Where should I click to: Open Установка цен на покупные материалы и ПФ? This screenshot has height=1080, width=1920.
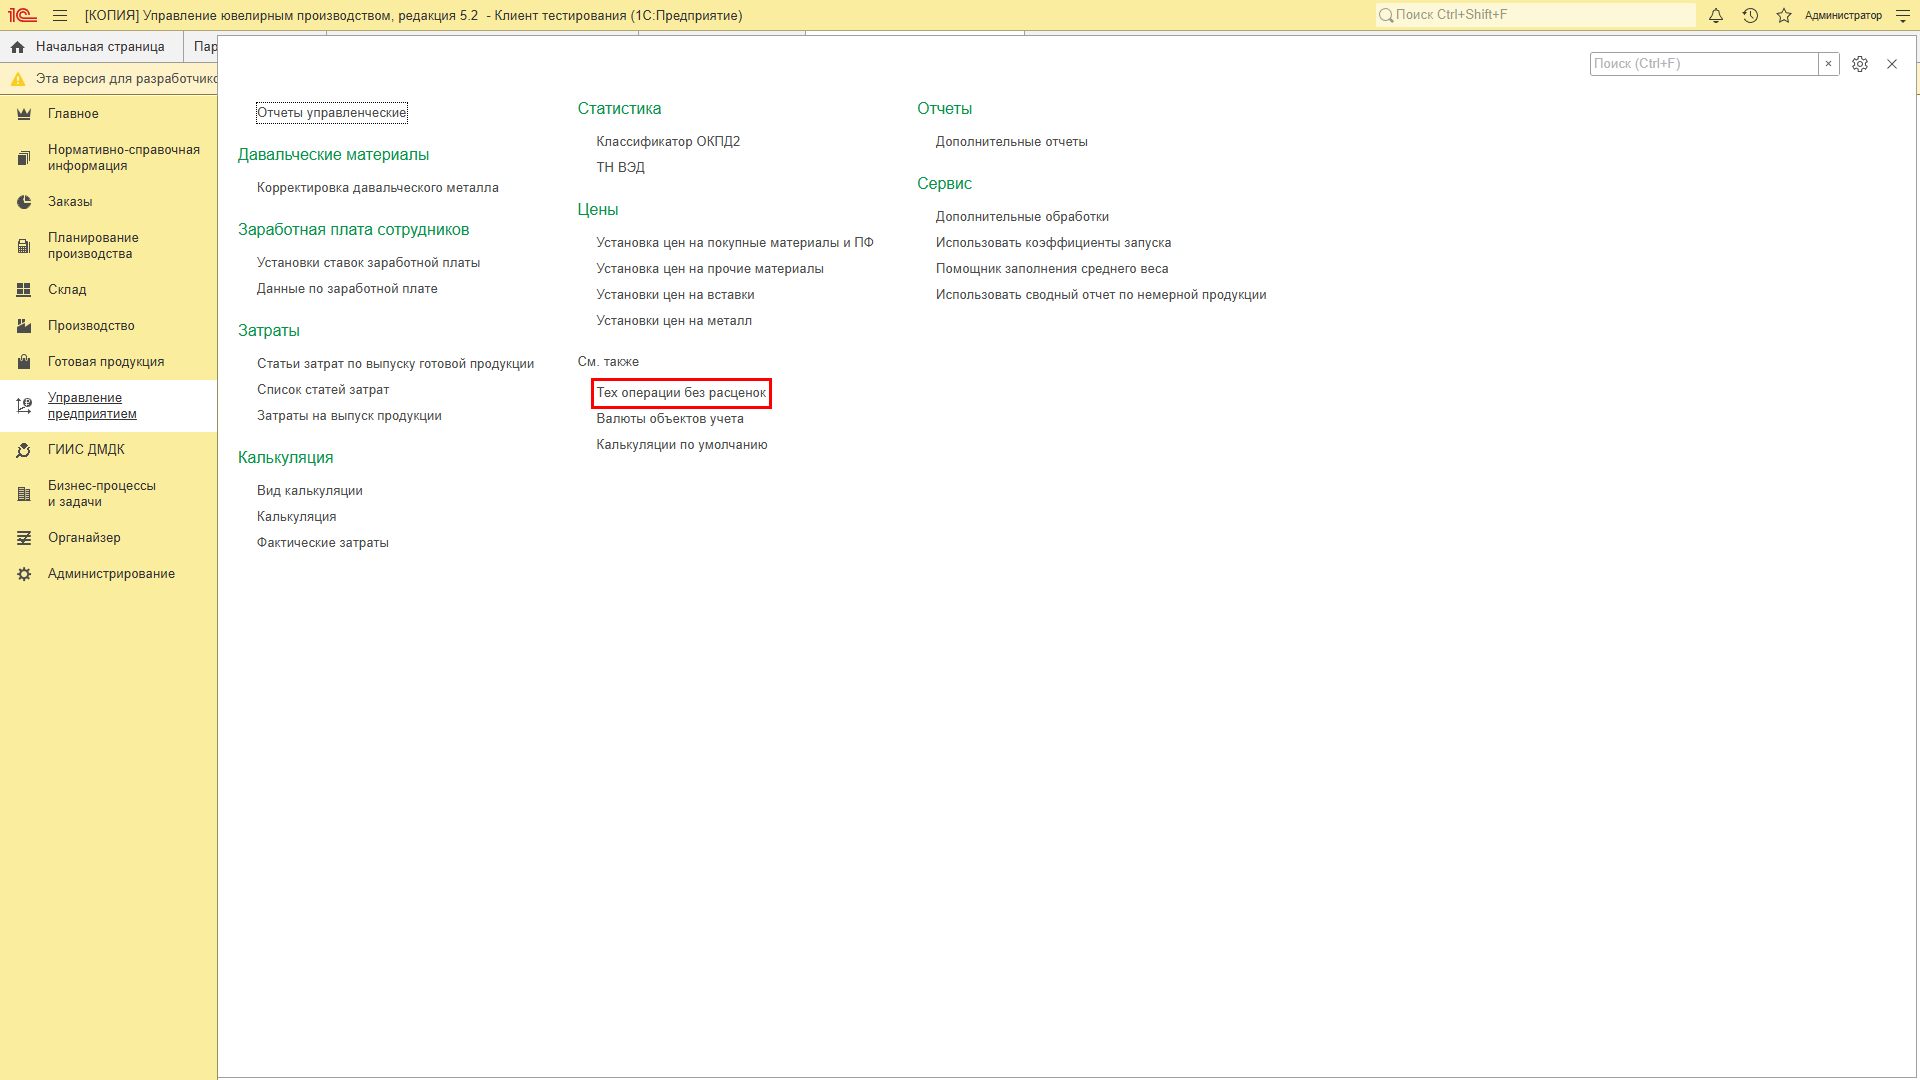[x=735, y=243]
